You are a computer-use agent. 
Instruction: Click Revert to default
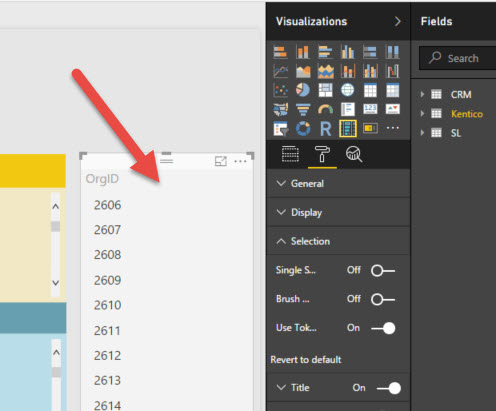pyautogui.click(x=306, y=360)
